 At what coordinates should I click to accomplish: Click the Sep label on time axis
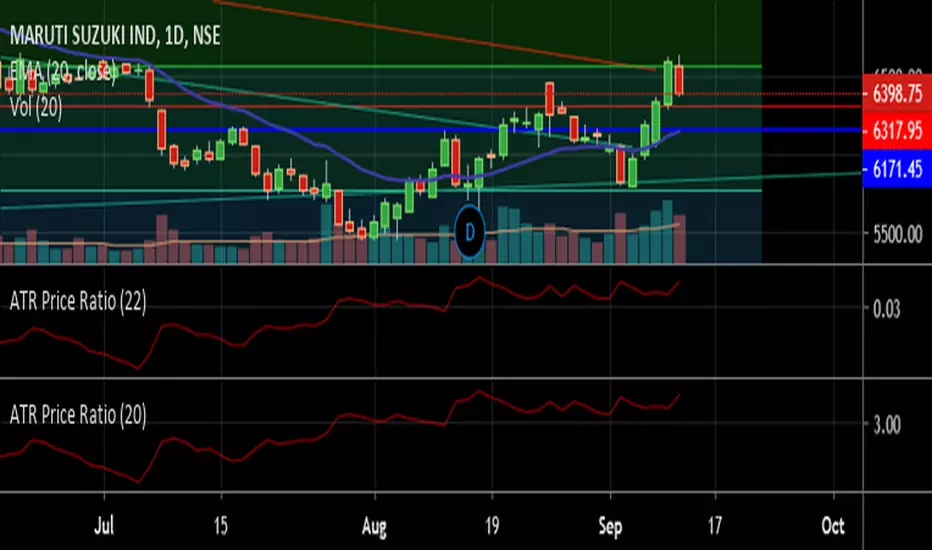click(x=610, y=526)
